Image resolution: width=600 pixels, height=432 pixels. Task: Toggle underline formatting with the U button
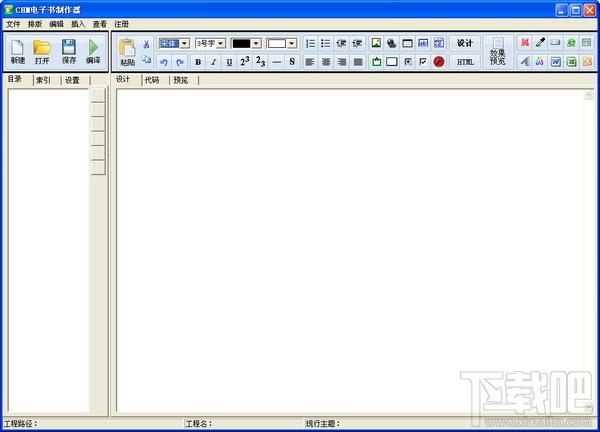[229, 62]
